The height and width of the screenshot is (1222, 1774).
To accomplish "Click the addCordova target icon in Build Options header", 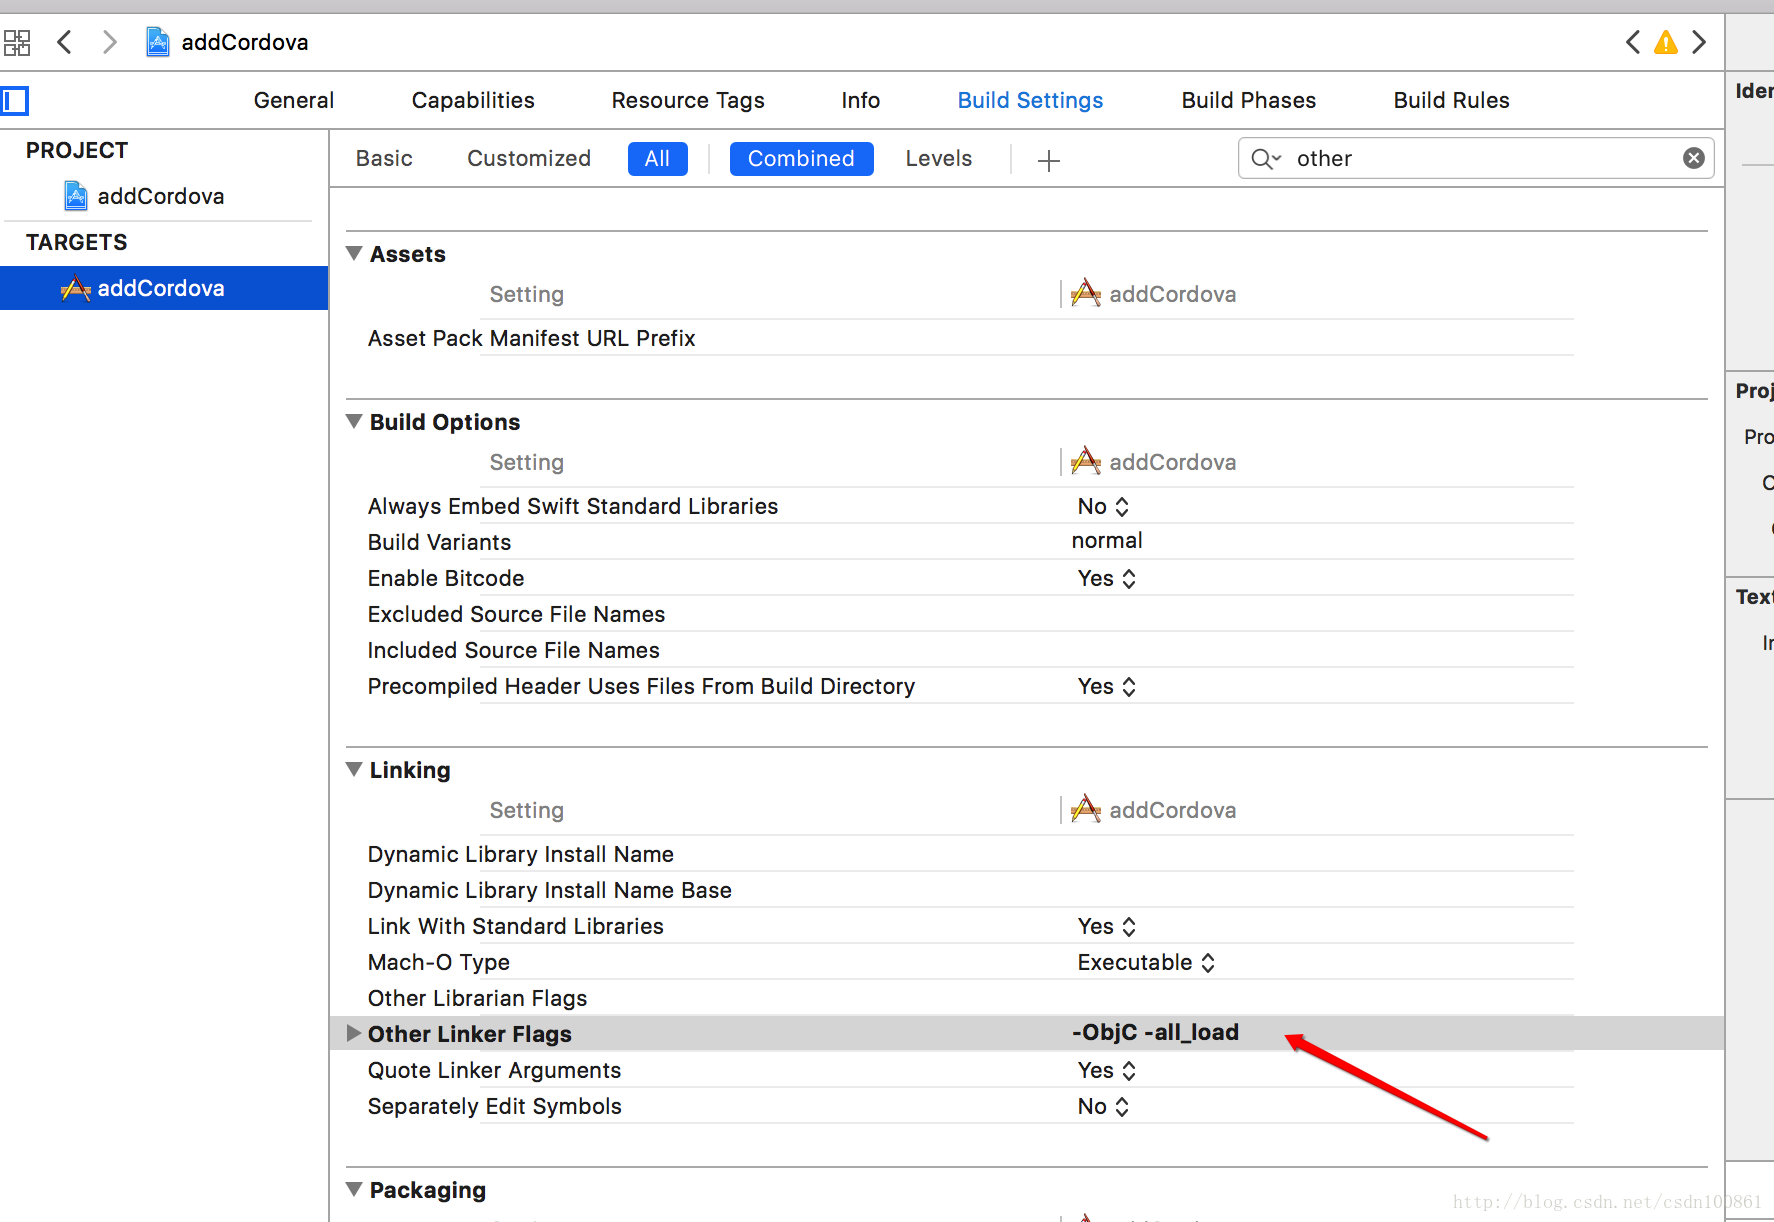I will (1086, 462).
